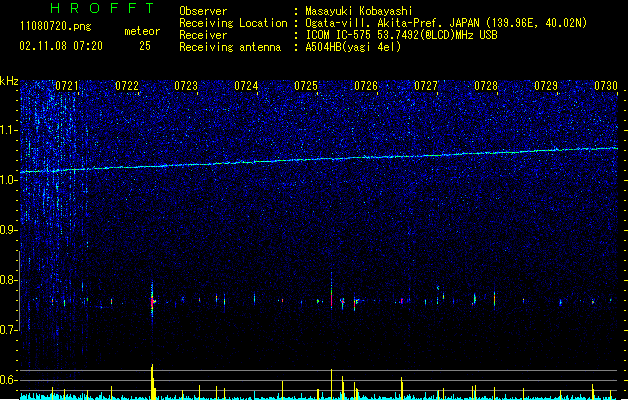Click the 0.9 kHz axis label
The image size is (629, 400).
click(9, 230)
